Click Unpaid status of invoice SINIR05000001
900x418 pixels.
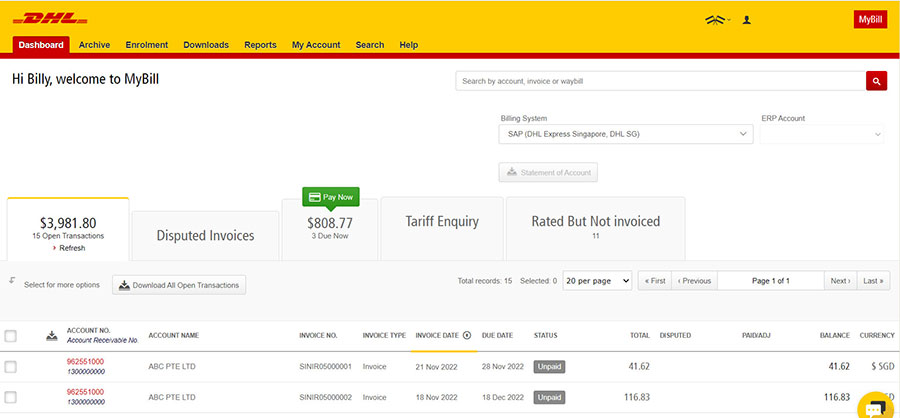[x=549, y=366]
